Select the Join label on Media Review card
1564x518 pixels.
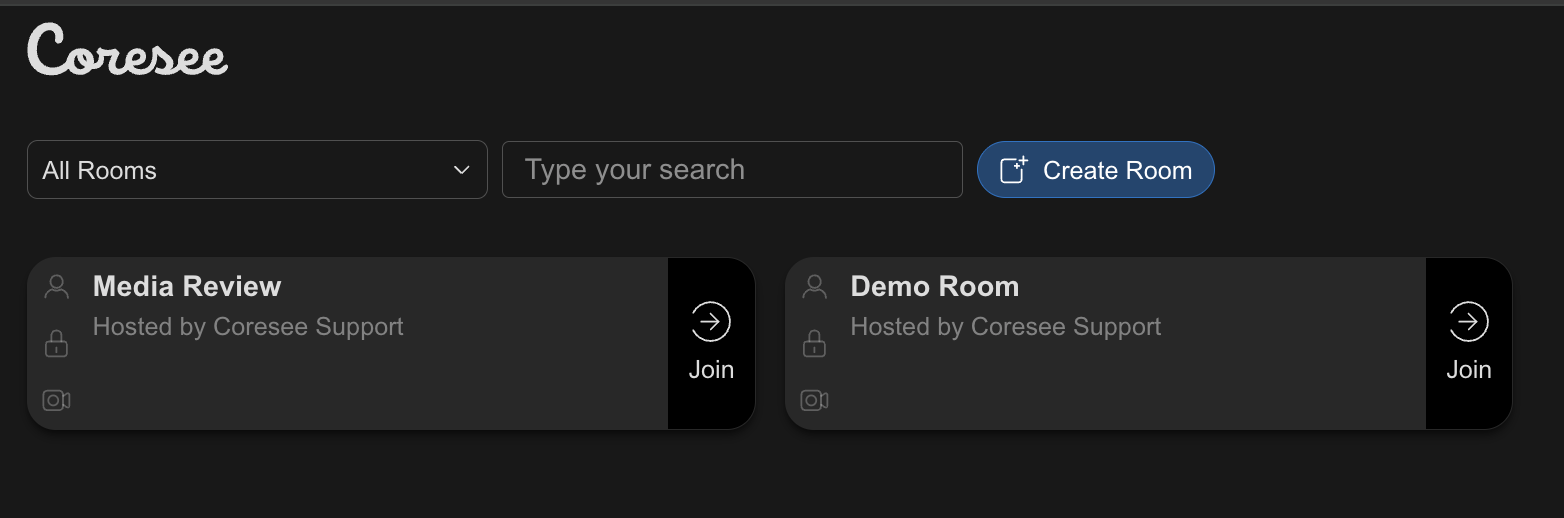711,370
